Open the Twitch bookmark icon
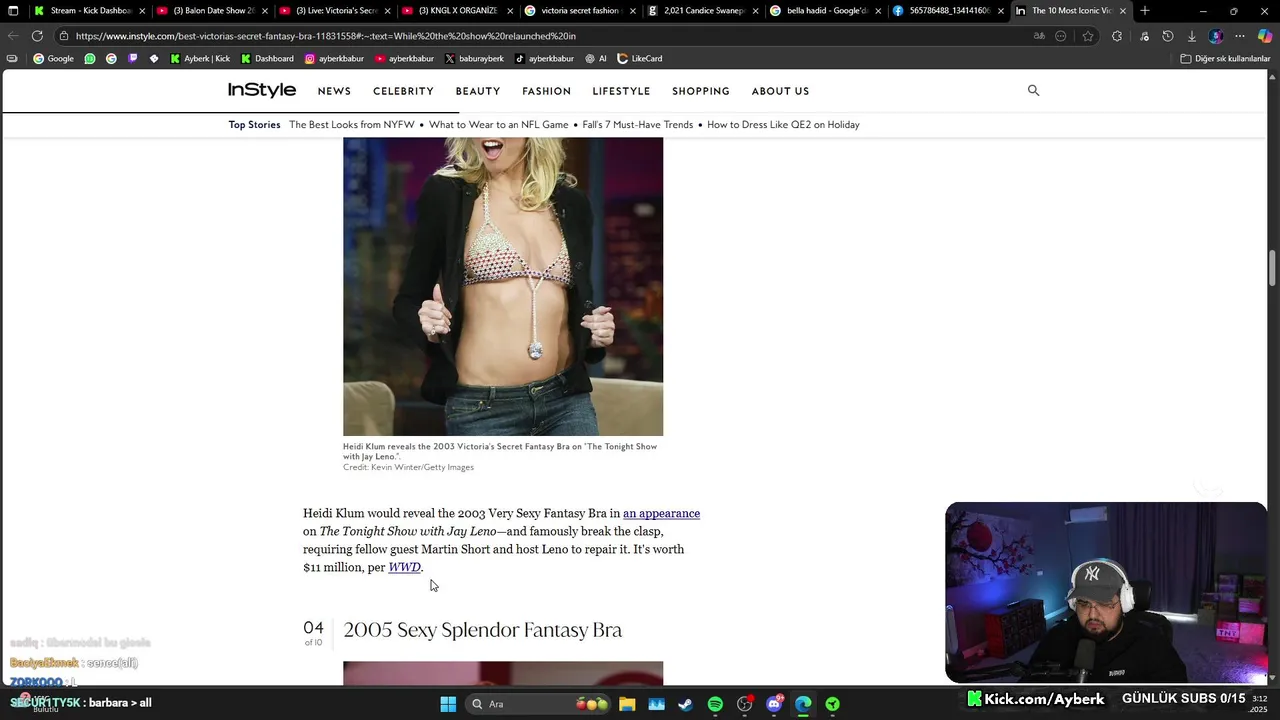Viewport: 1280px width, 720px height. click(x=132, y=58)
